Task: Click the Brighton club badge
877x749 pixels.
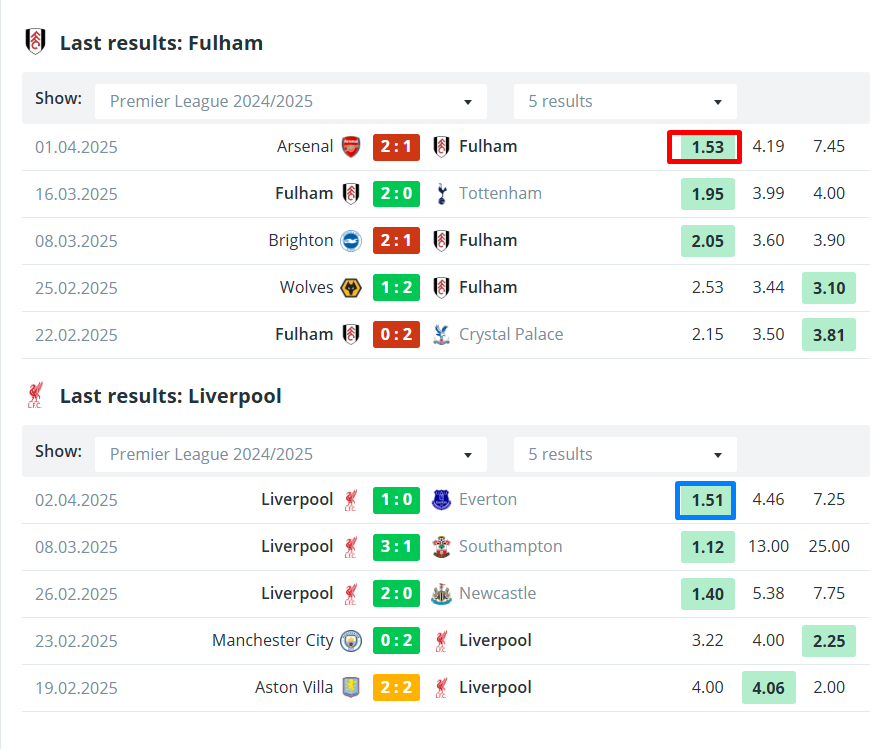Action: (351, 241)
